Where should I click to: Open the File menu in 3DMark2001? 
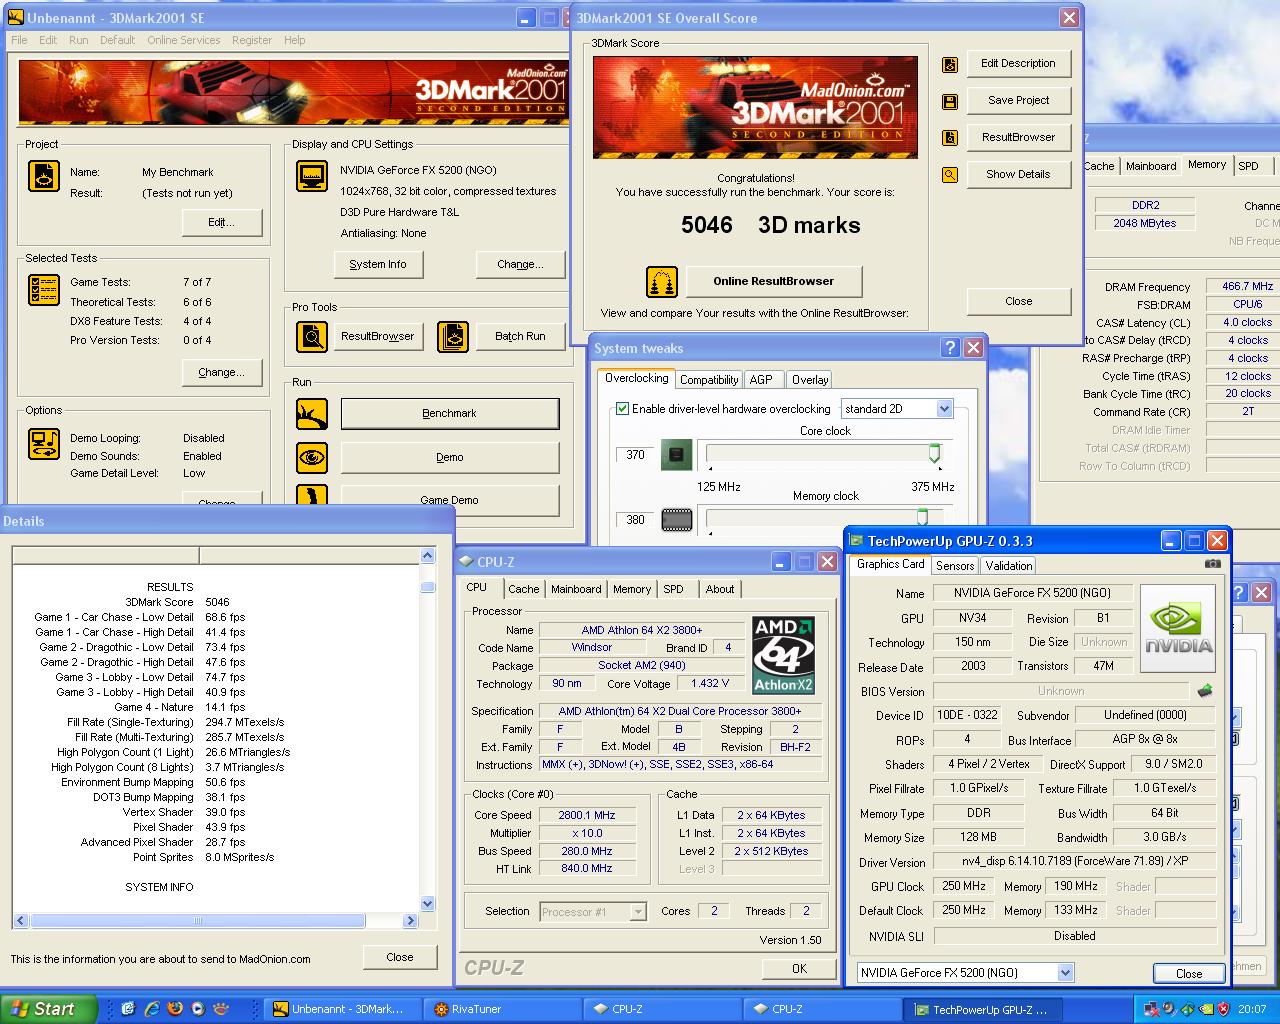[19, 40]
